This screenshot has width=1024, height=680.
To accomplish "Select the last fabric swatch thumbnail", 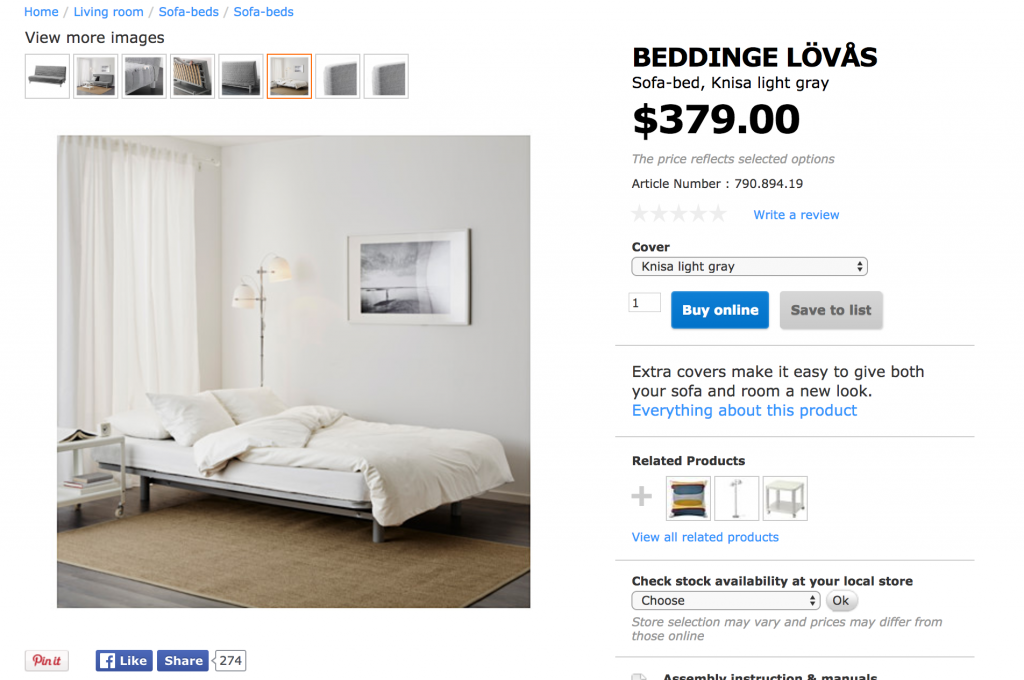I will (386, 76).
